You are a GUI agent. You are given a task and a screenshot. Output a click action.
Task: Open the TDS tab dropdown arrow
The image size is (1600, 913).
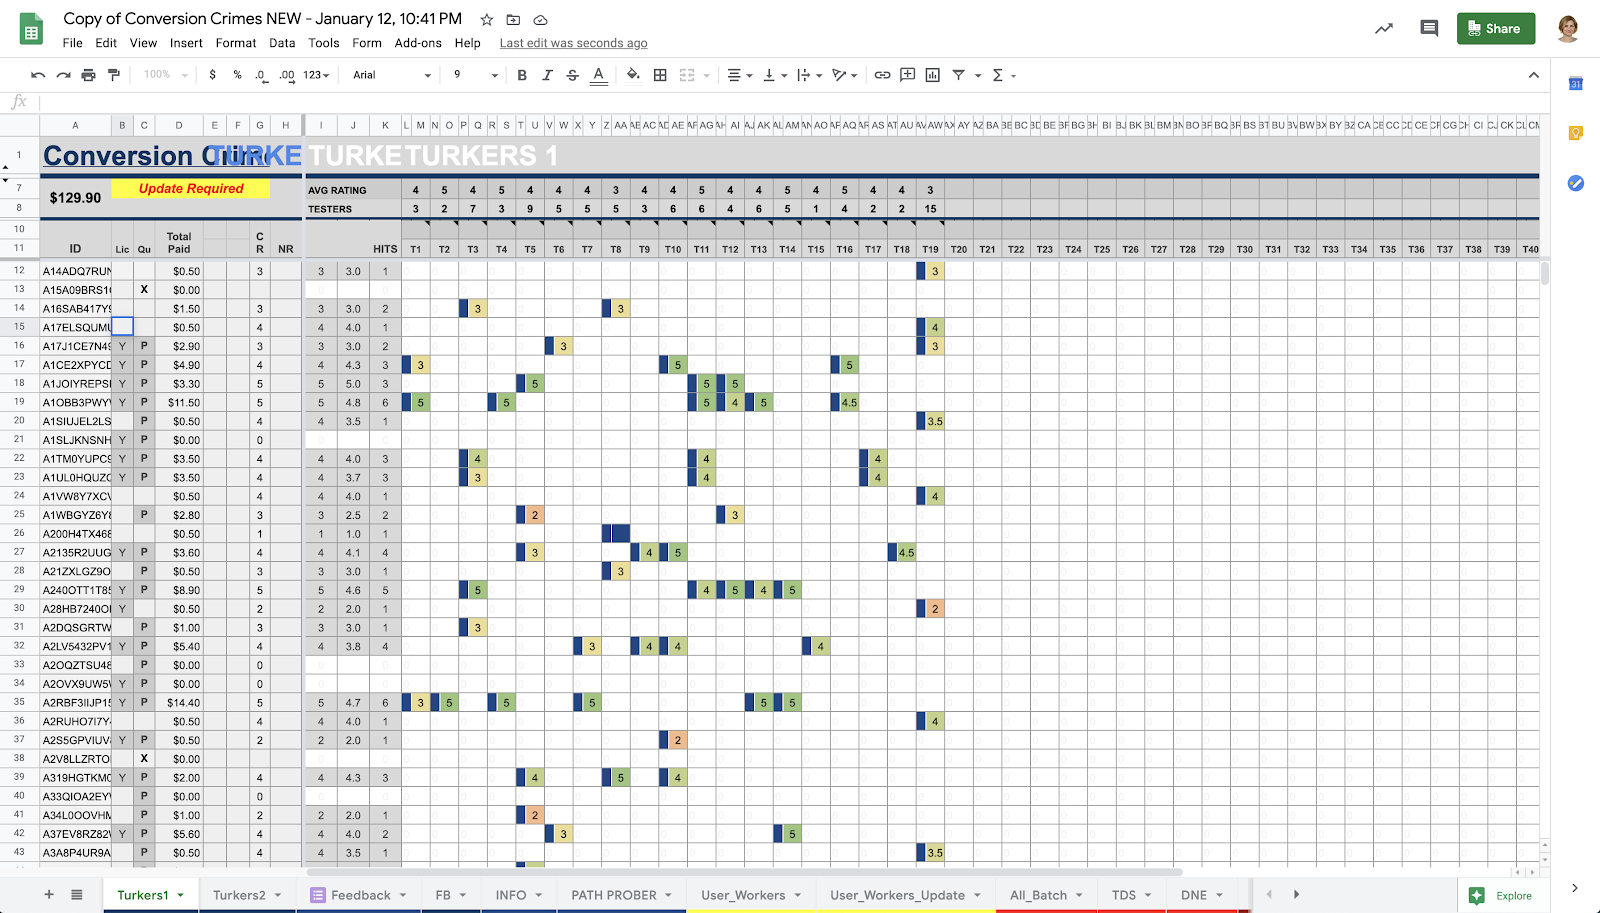(1148, 896)
